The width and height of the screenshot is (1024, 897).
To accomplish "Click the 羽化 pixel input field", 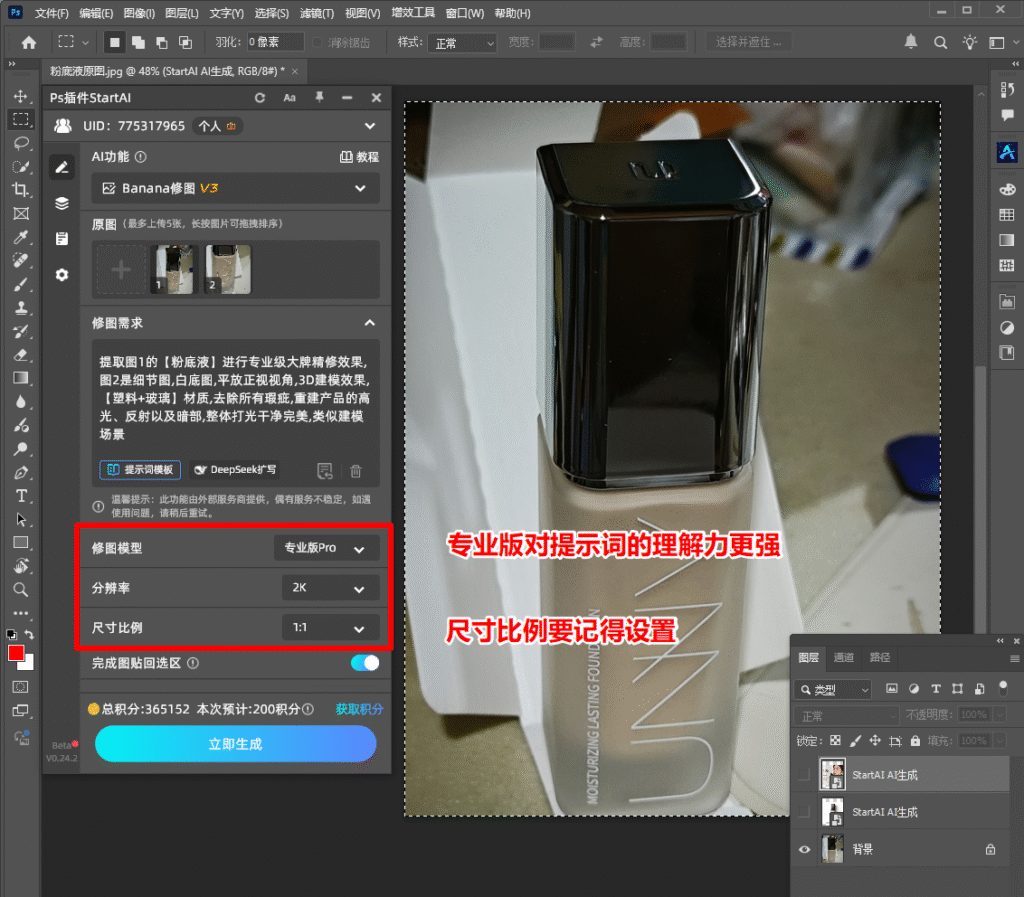I will click(275, 42).
